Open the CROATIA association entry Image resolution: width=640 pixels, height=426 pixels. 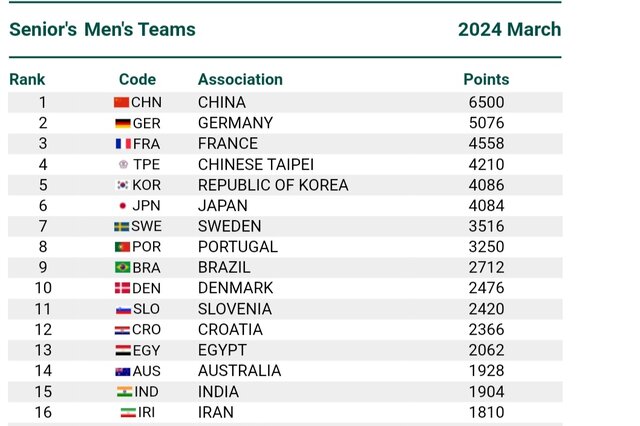[231, 330]
